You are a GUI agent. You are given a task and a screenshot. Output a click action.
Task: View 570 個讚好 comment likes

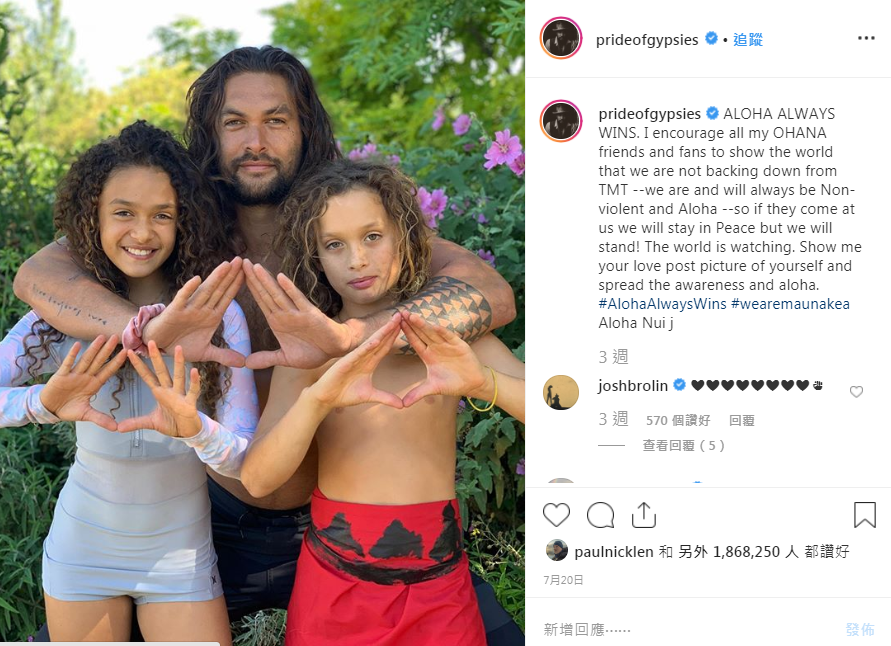(x=678, y=420)
